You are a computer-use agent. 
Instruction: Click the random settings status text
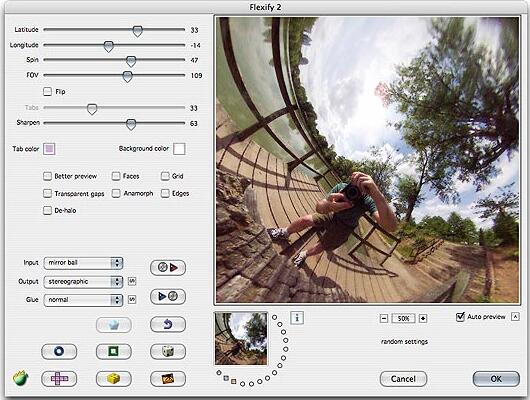404,342
